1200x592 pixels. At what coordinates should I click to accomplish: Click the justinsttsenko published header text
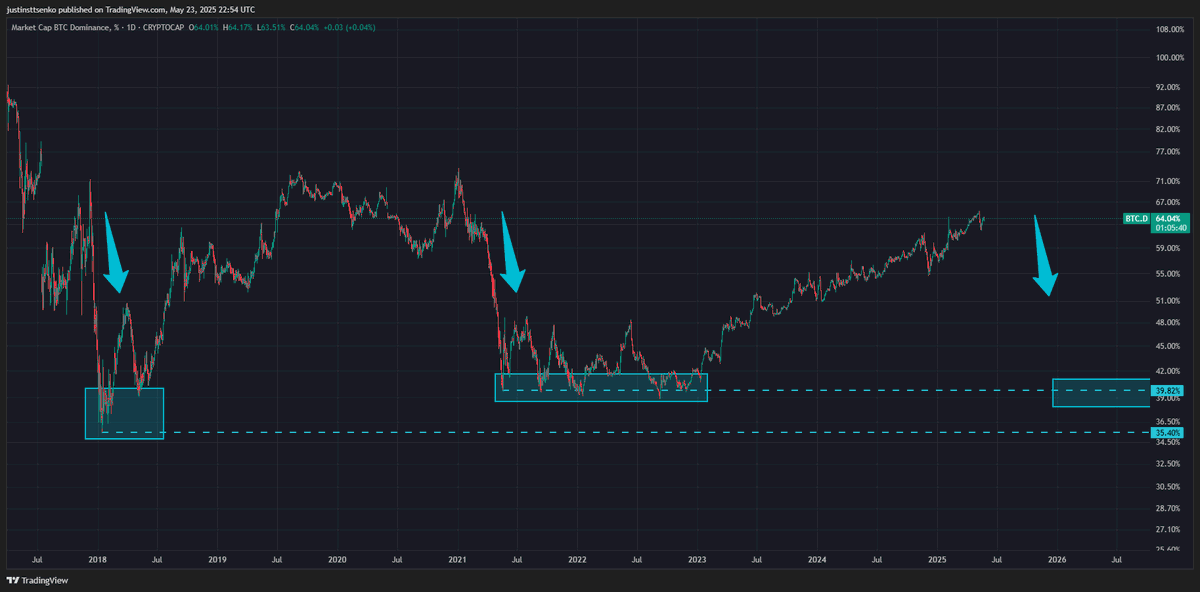pos(131,9)
